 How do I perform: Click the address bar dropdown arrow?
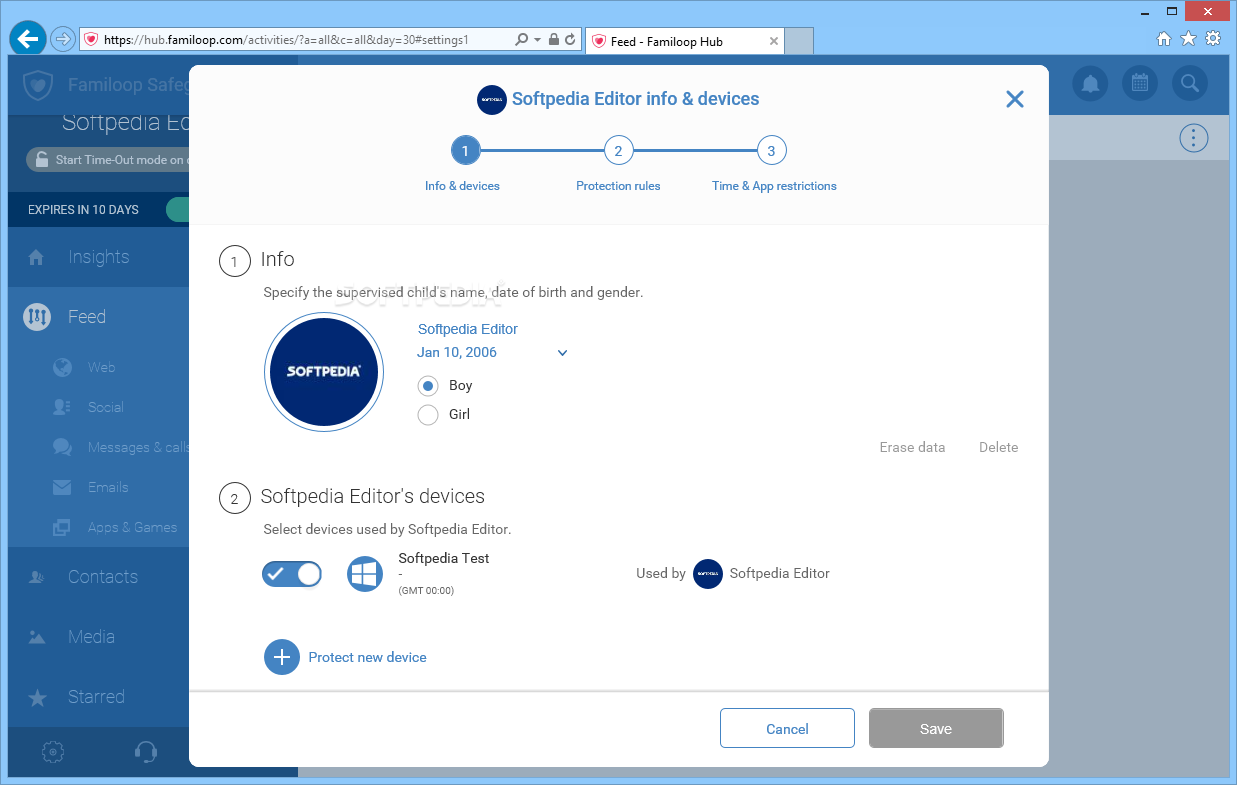[x=538, y=40]
